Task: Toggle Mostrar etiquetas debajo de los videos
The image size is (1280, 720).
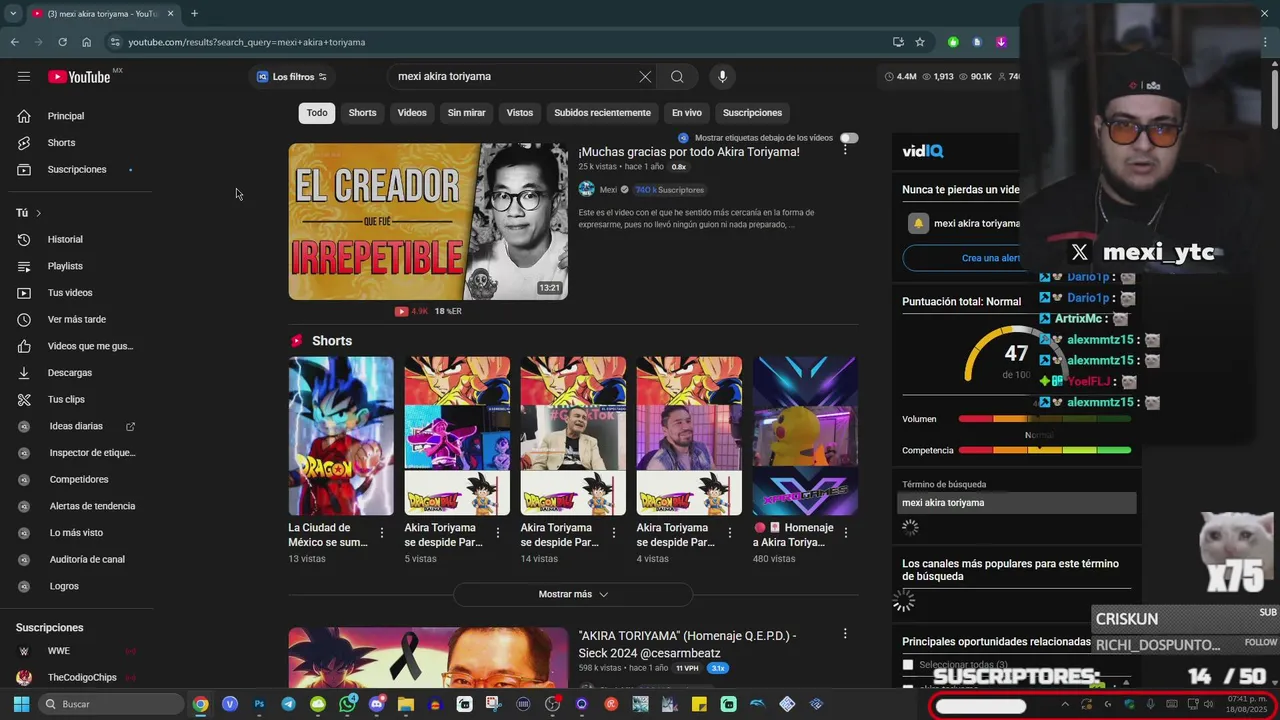Action: click(849, 138)
